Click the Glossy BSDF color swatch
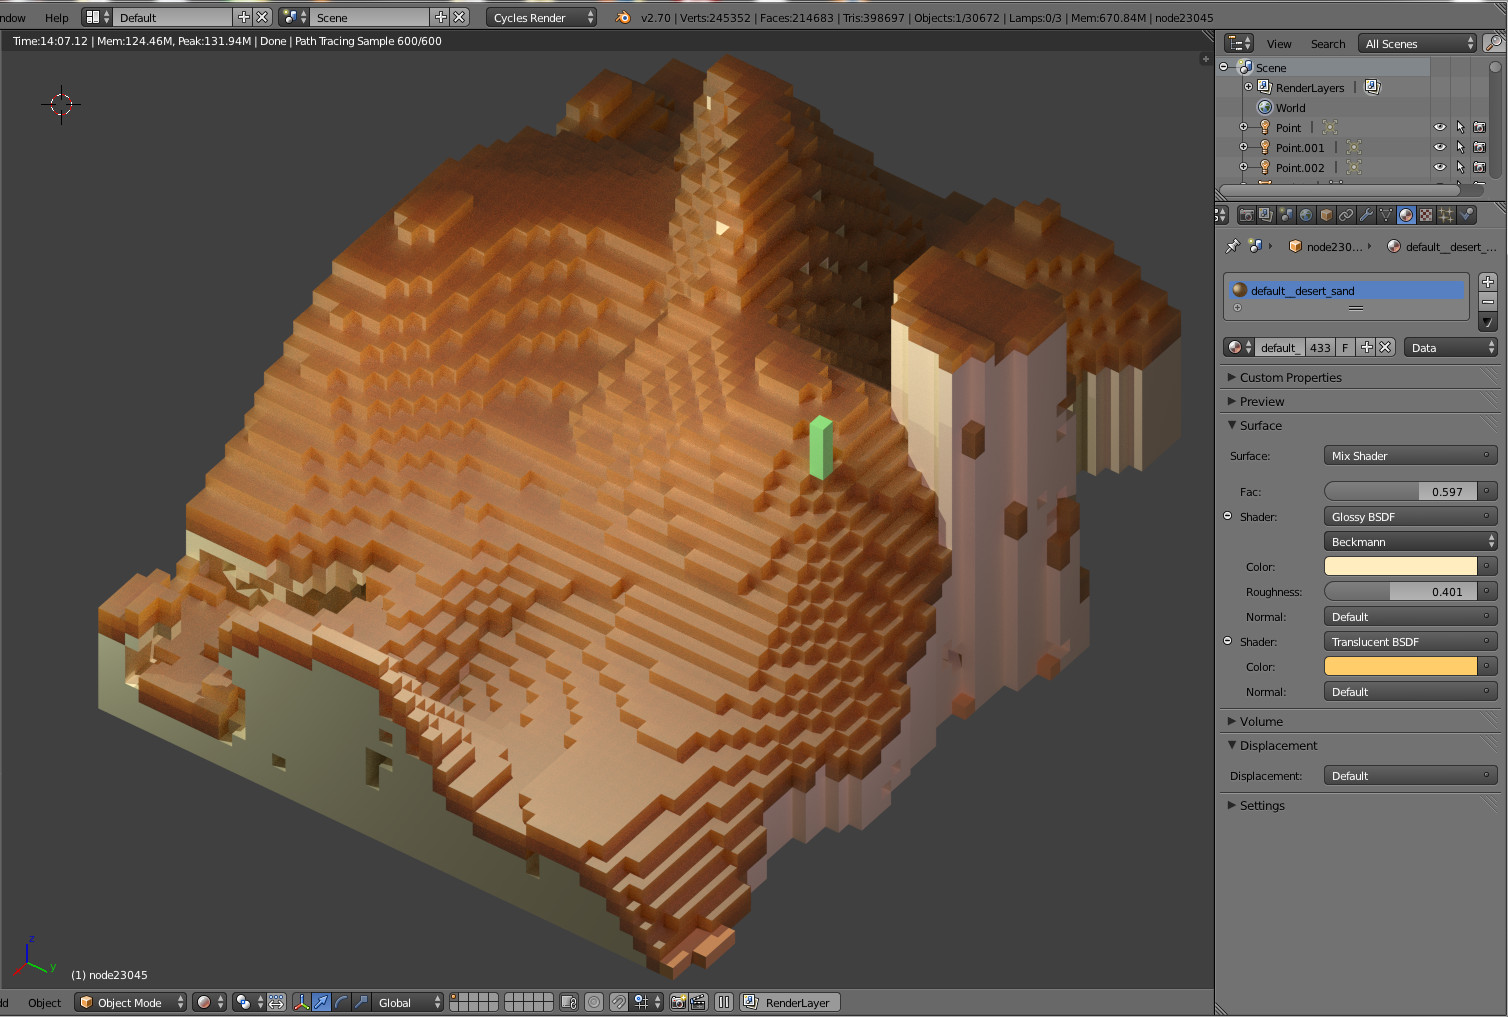Screen dimensions: 1508x1017 [x=1400, y=567]
